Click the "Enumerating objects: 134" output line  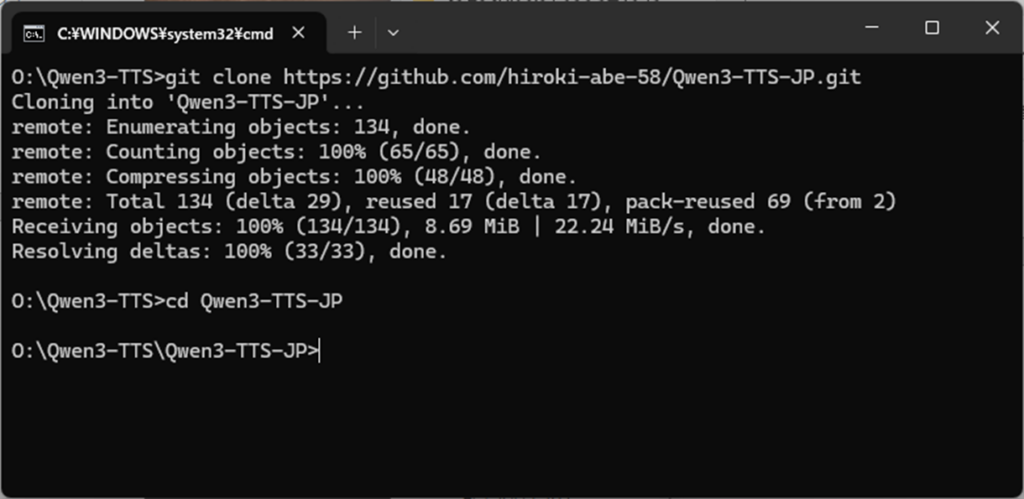240,127
